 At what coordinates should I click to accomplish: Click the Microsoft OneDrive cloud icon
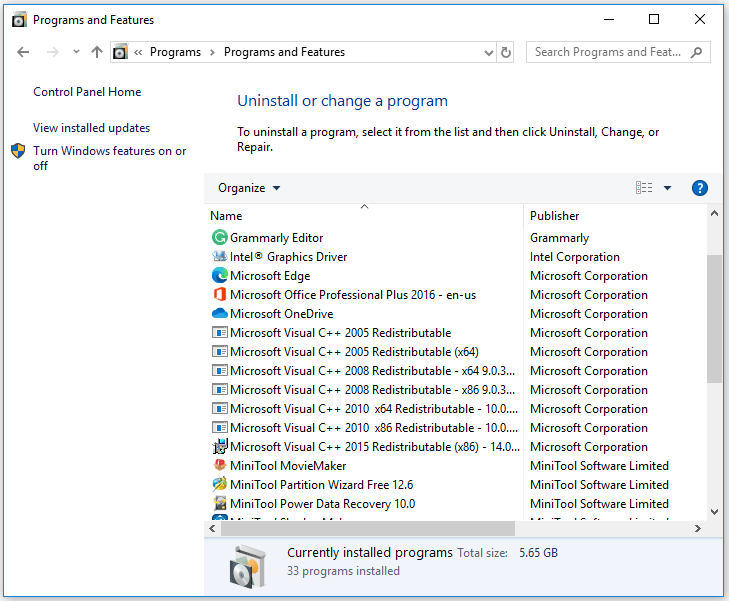[x=219, y=313]
